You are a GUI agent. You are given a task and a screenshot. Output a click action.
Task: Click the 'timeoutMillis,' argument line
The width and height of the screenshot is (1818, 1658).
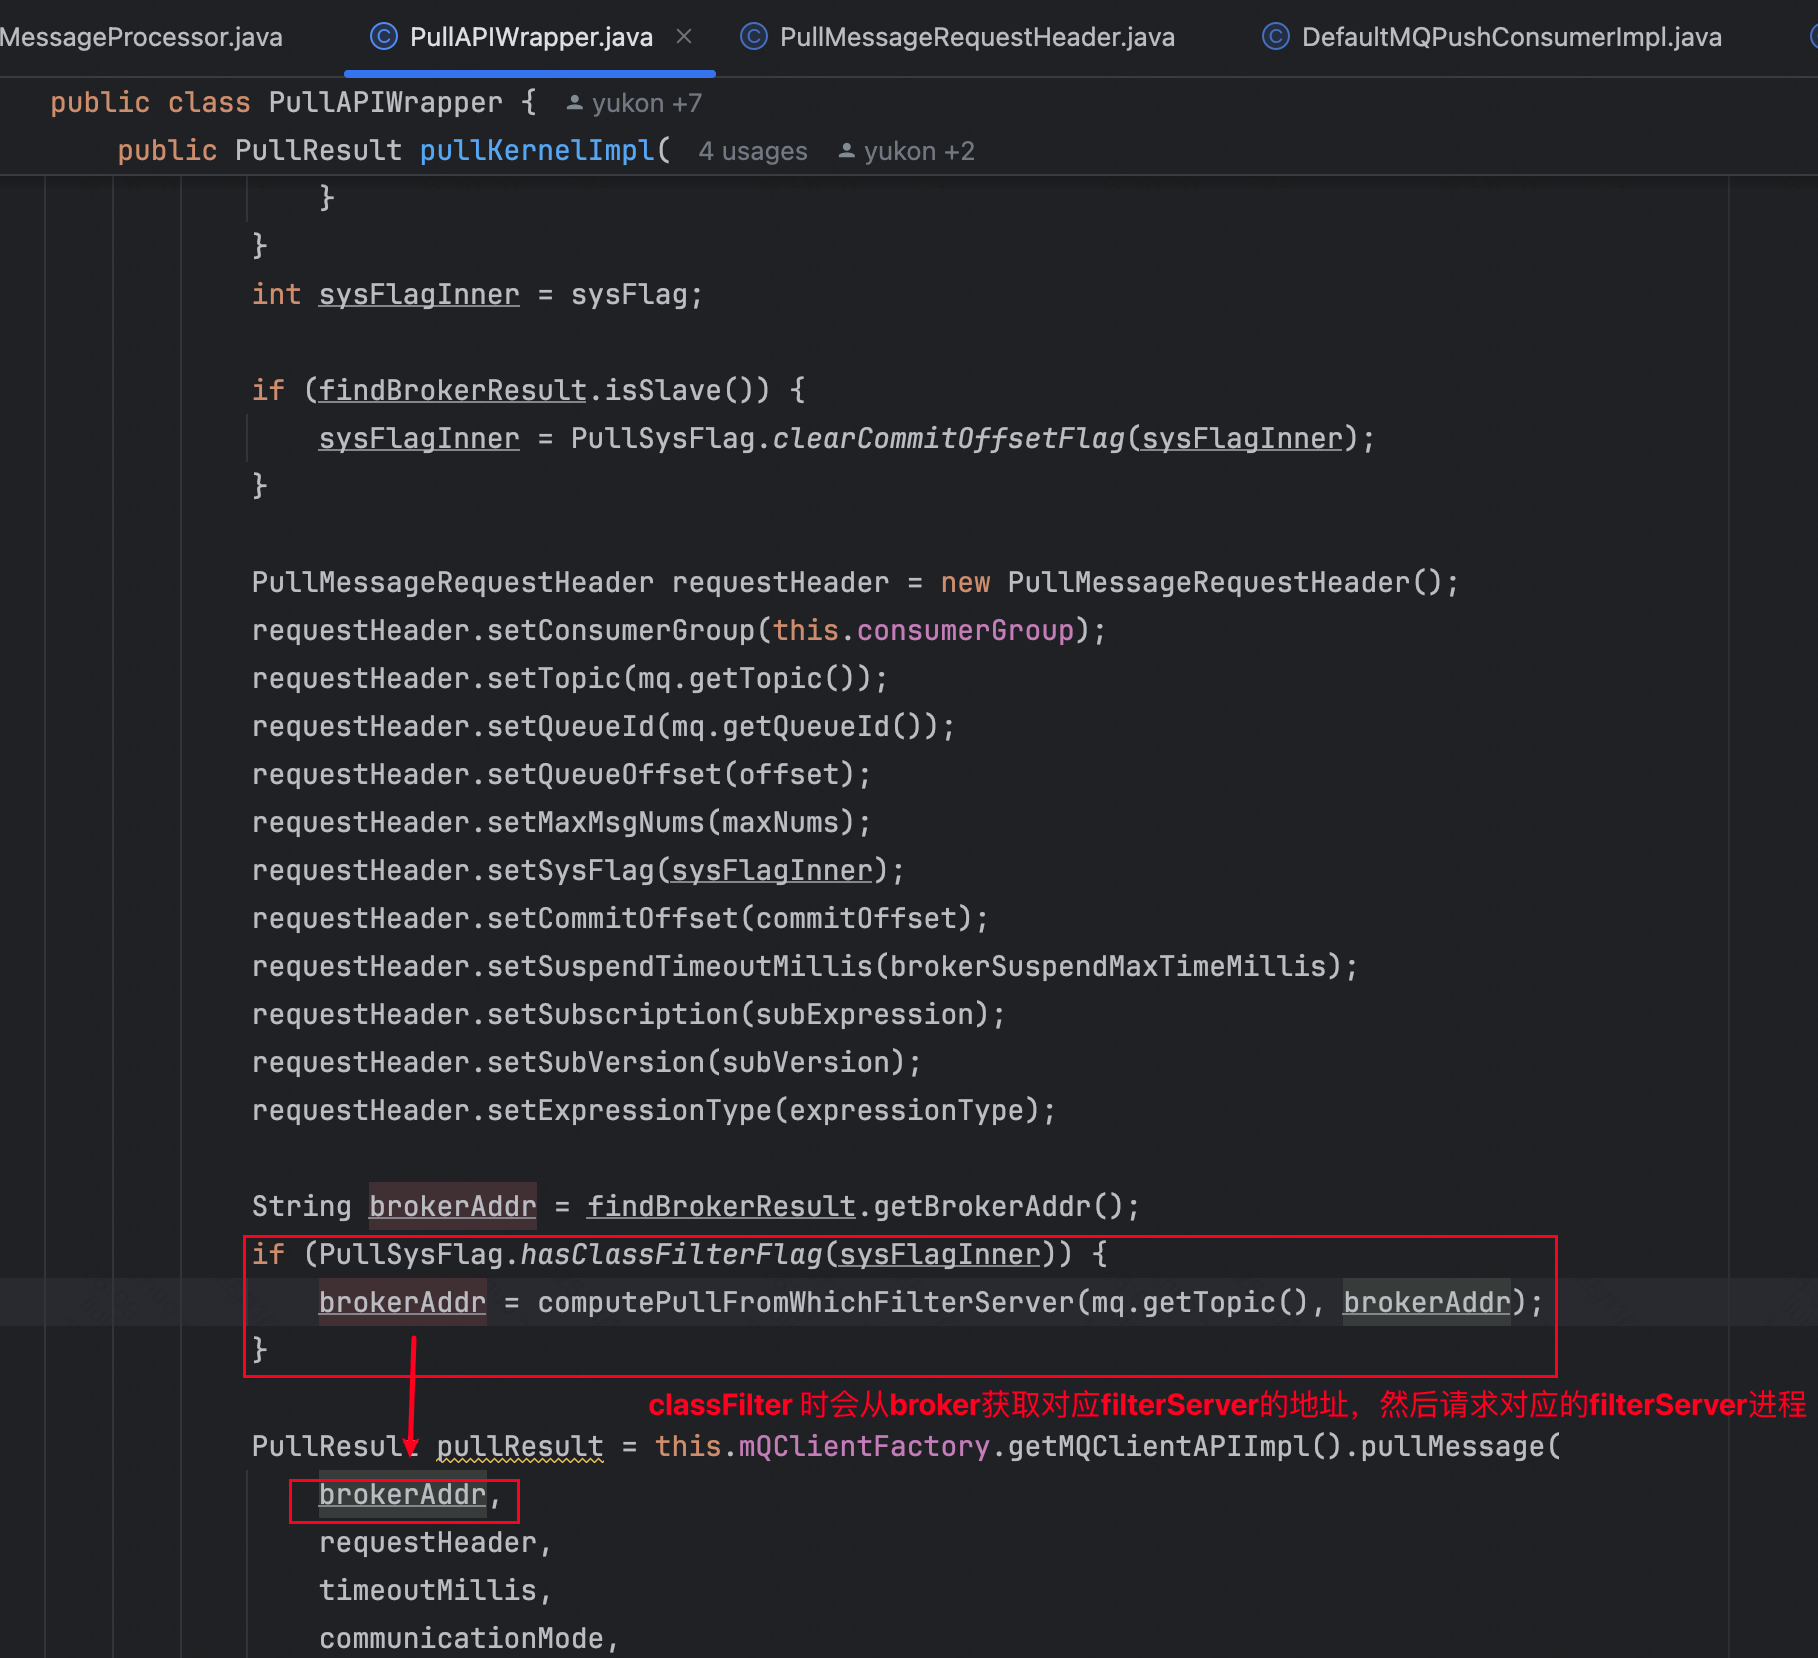pos(435,1590)
